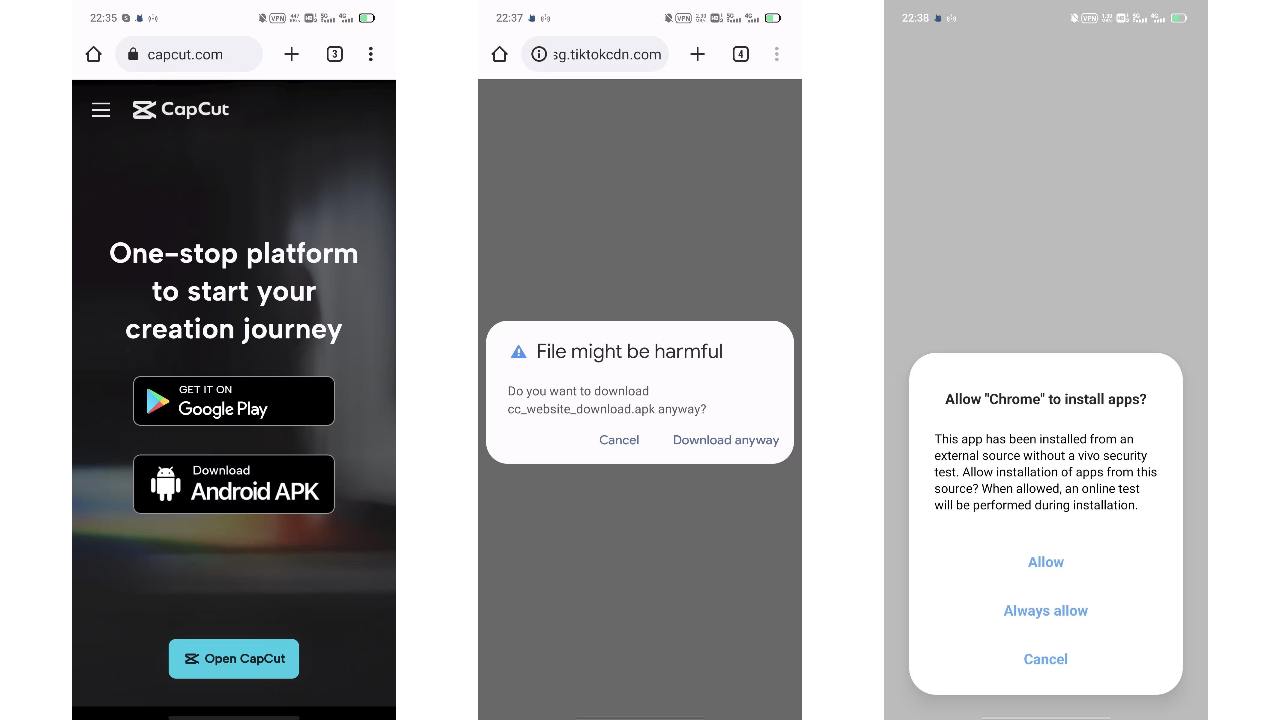Tap the Chrome home icon

tap(93, 54)
